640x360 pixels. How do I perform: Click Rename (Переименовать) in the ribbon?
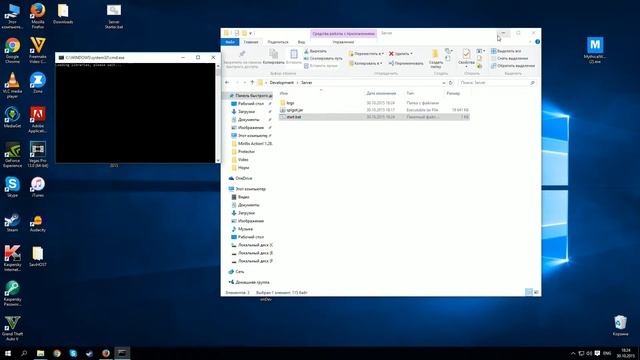[x=406, y=63]
